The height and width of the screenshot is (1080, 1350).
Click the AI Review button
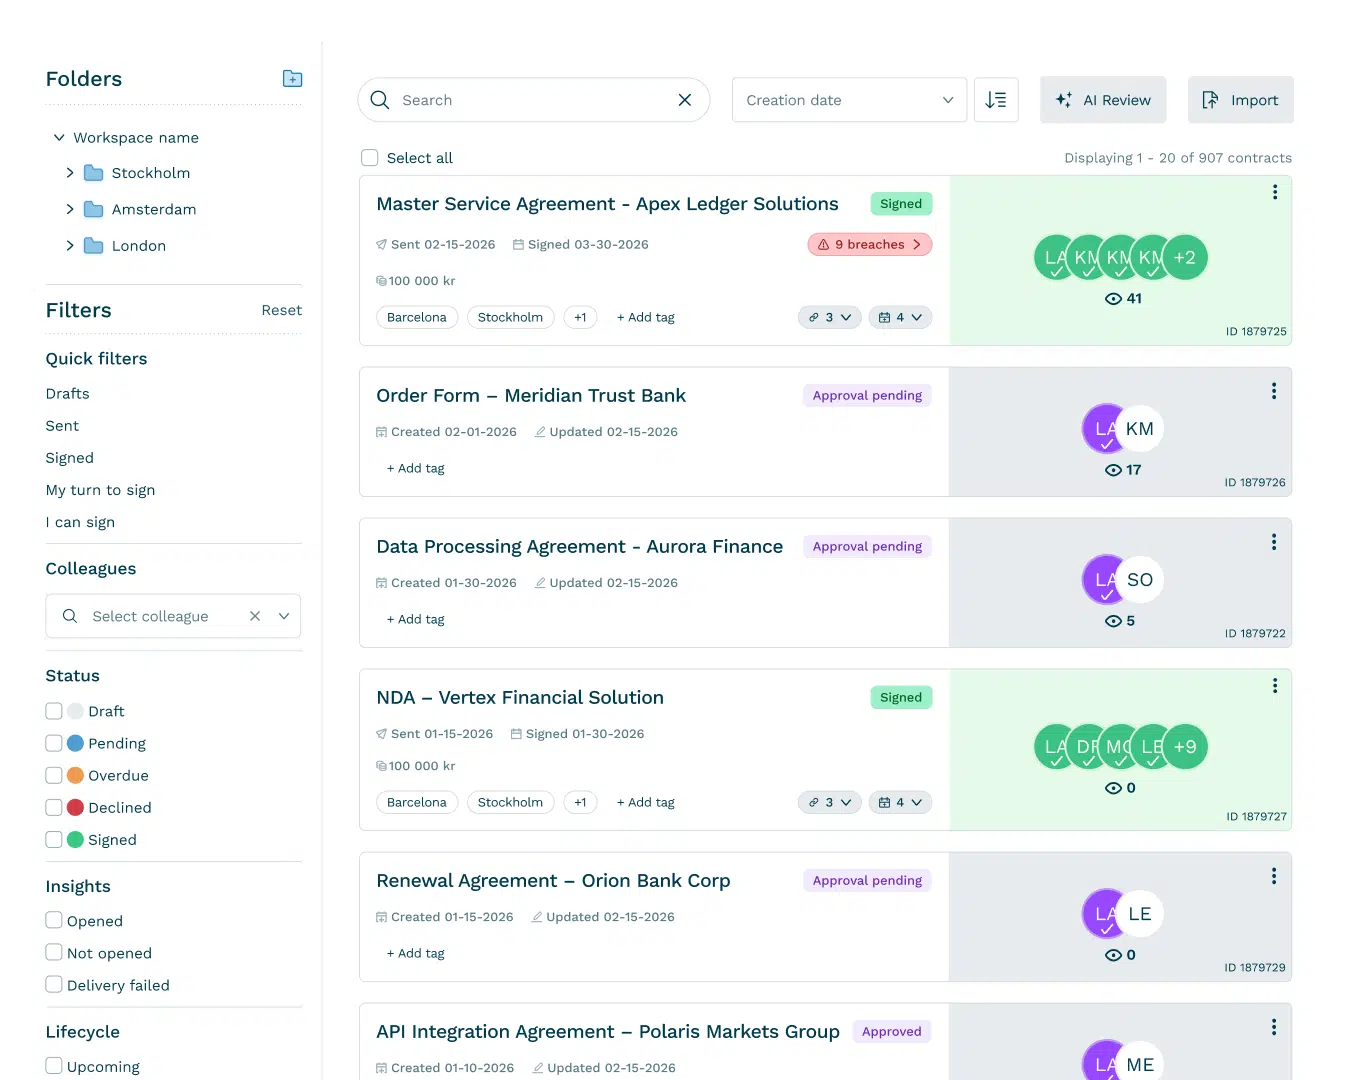(x=1103, y=100)
